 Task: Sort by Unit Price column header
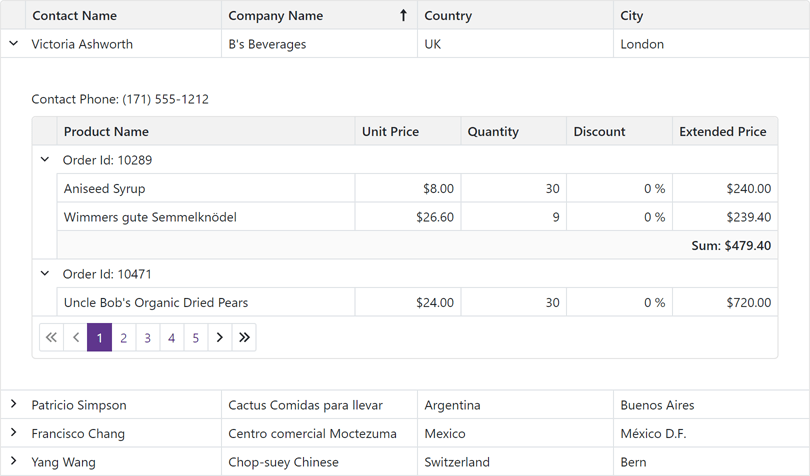coord(390,131)
